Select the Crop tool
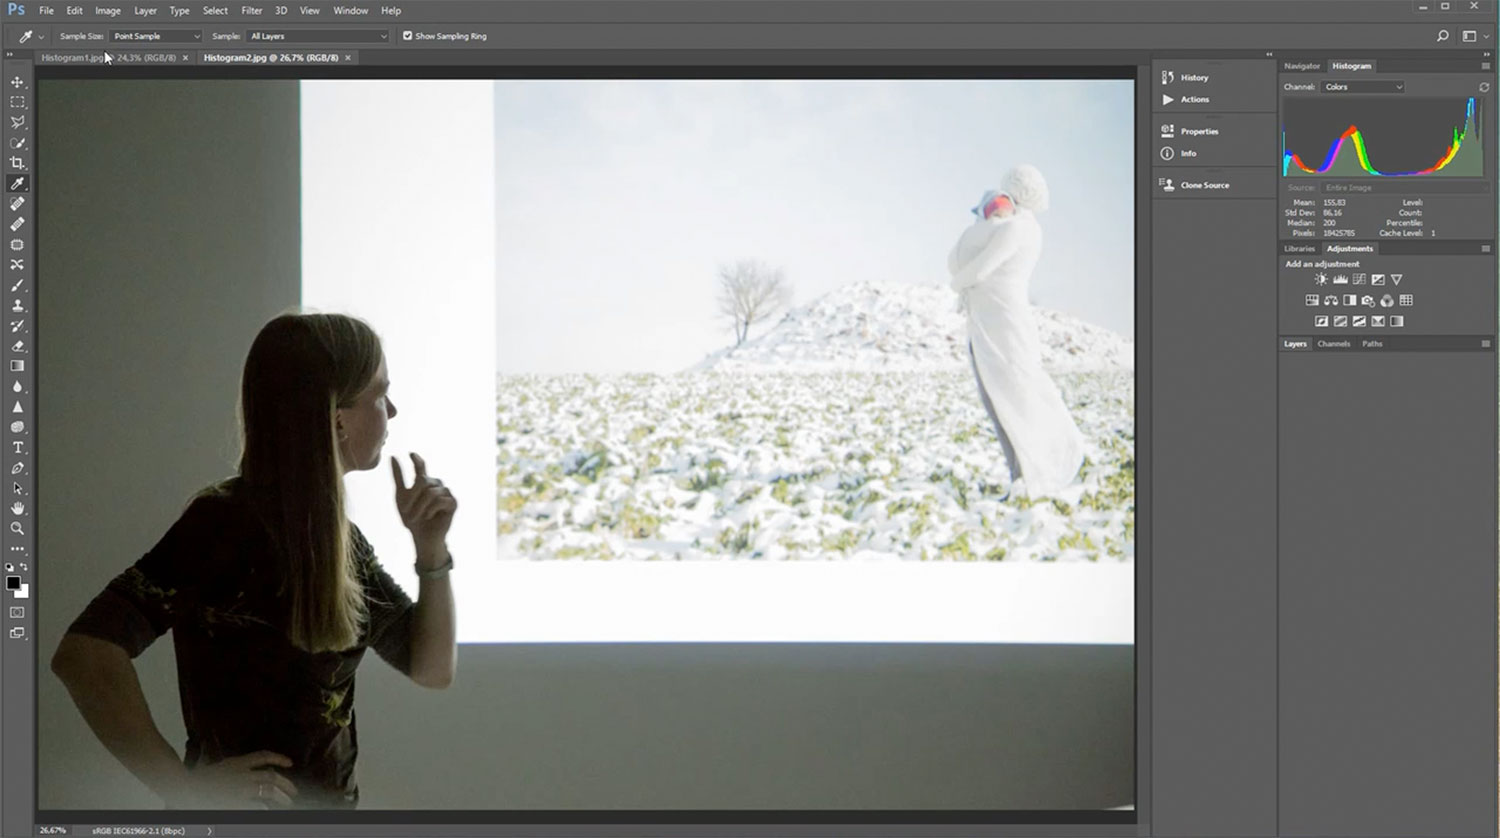The height and width of the screenshot is (838, 1500). tap(17, 163)
